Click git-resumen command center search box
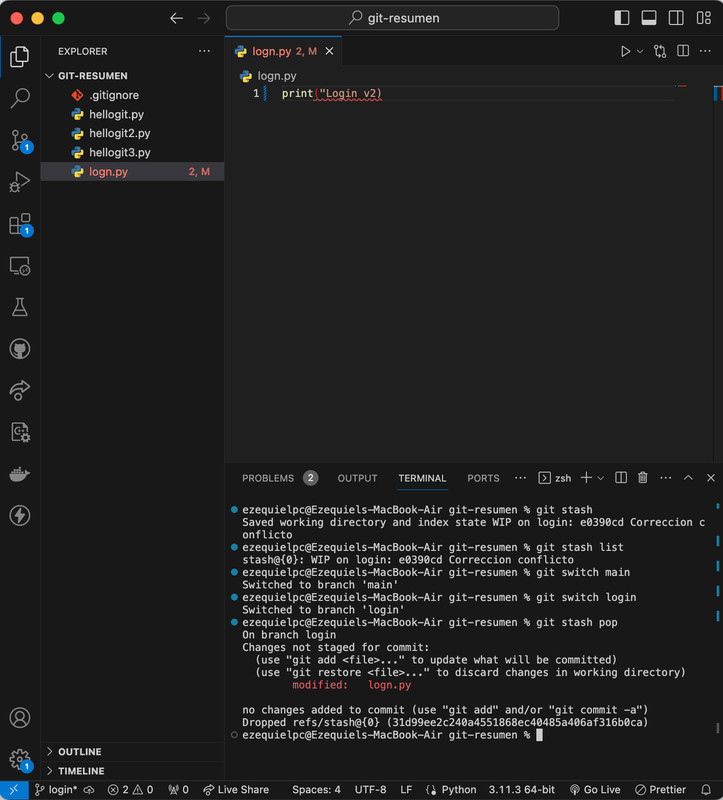Viewport: 723px width, 800px height. pos(392,18)
